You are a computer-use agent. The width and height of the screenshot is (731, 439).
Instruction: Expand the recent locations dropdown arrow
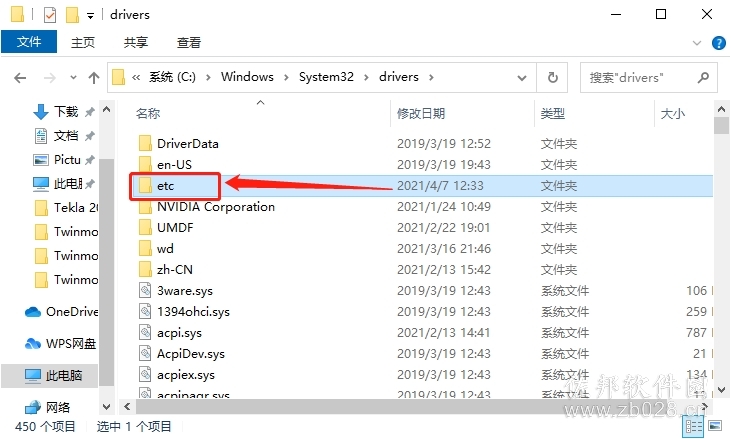73,77
